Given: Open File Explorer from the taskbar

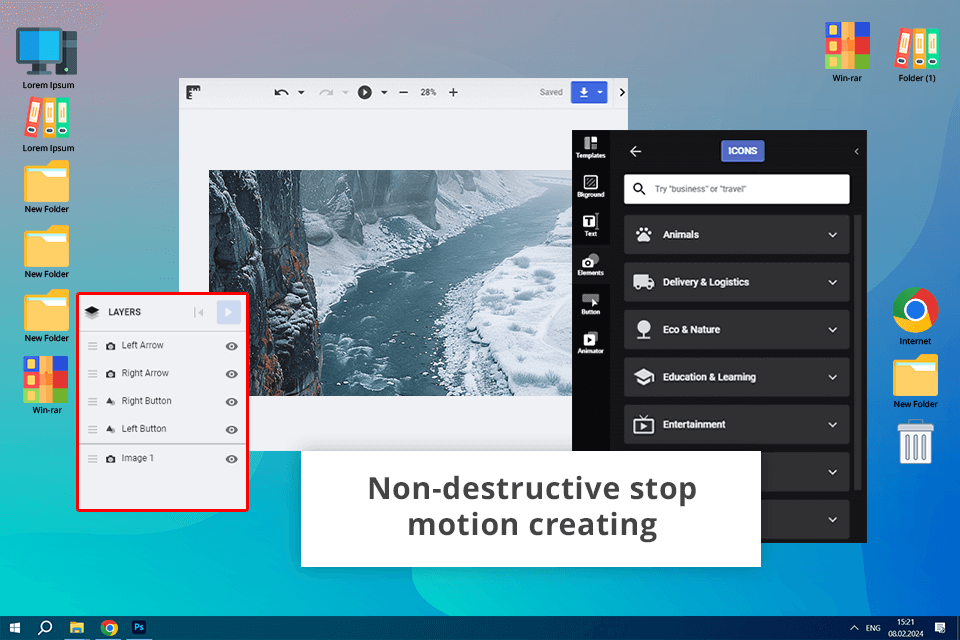Looking at the screenshot, I should (x=77, y=628).
